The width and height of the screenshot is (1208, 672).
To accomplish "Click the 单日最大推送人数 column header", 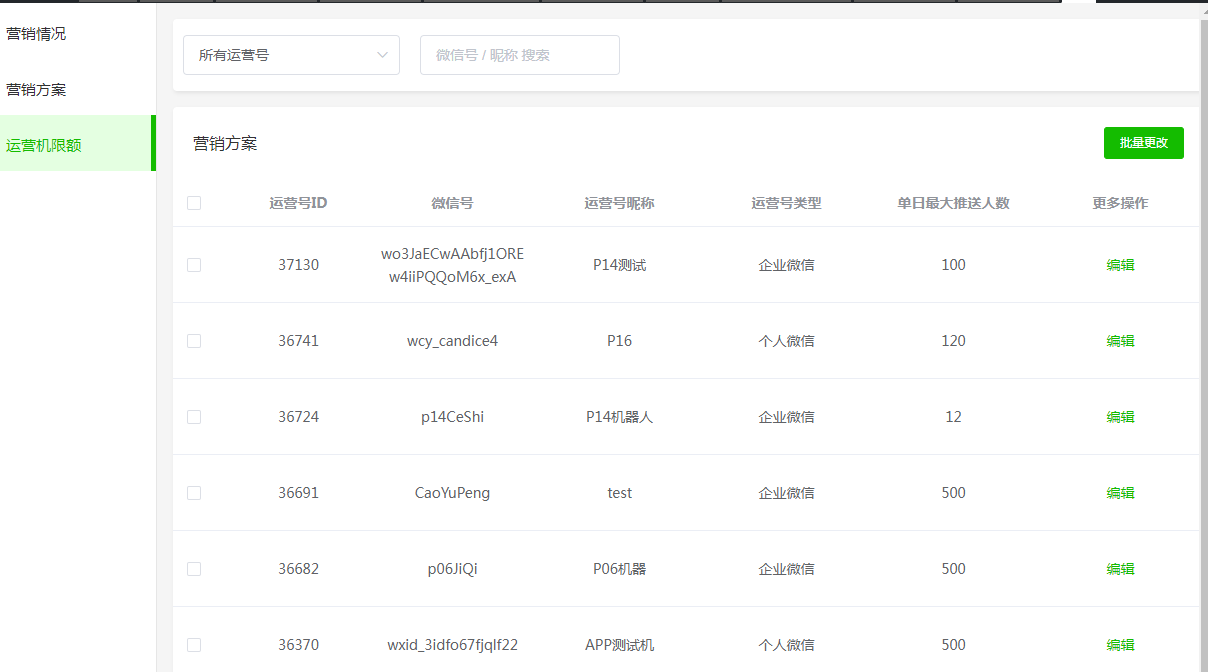I will pyautogui.click(x=953, y=203).
